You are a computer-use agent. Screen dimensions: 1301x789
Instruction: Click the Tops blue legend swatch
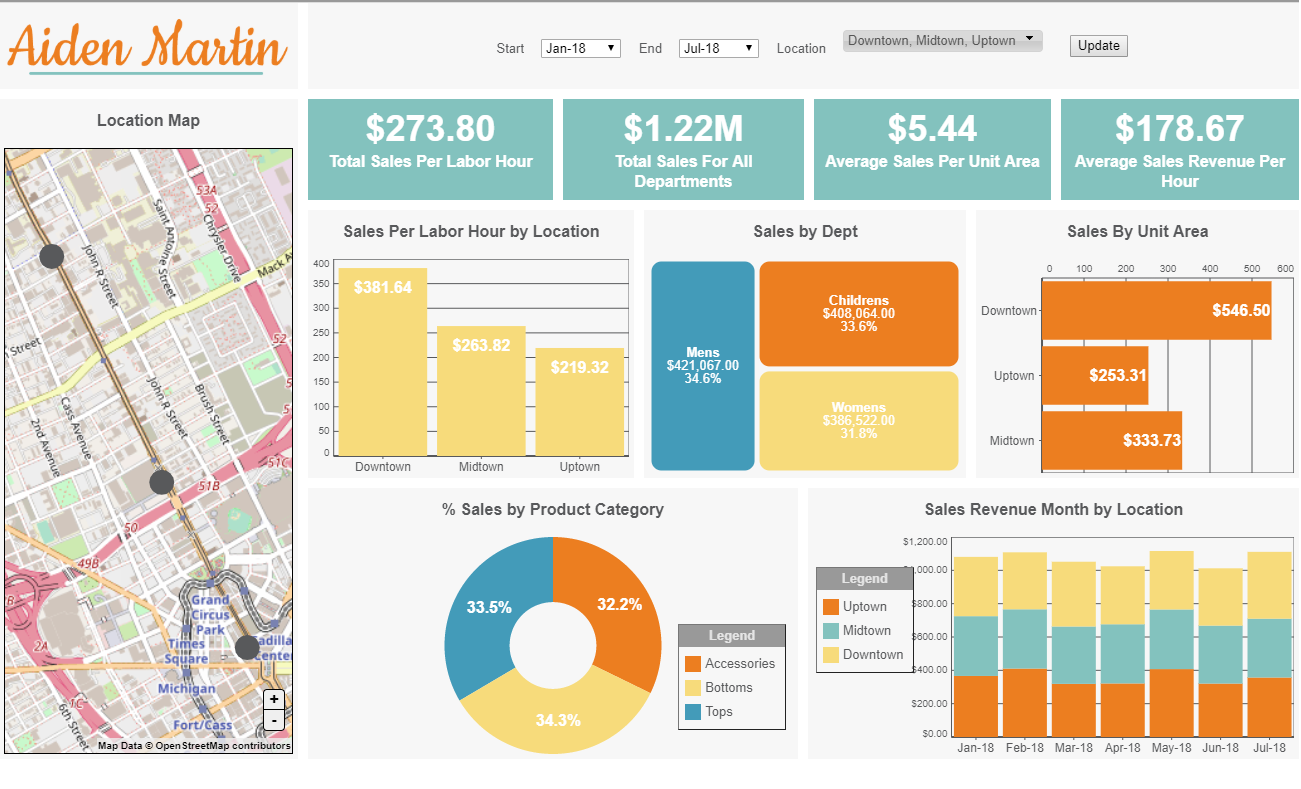point(692,712)
